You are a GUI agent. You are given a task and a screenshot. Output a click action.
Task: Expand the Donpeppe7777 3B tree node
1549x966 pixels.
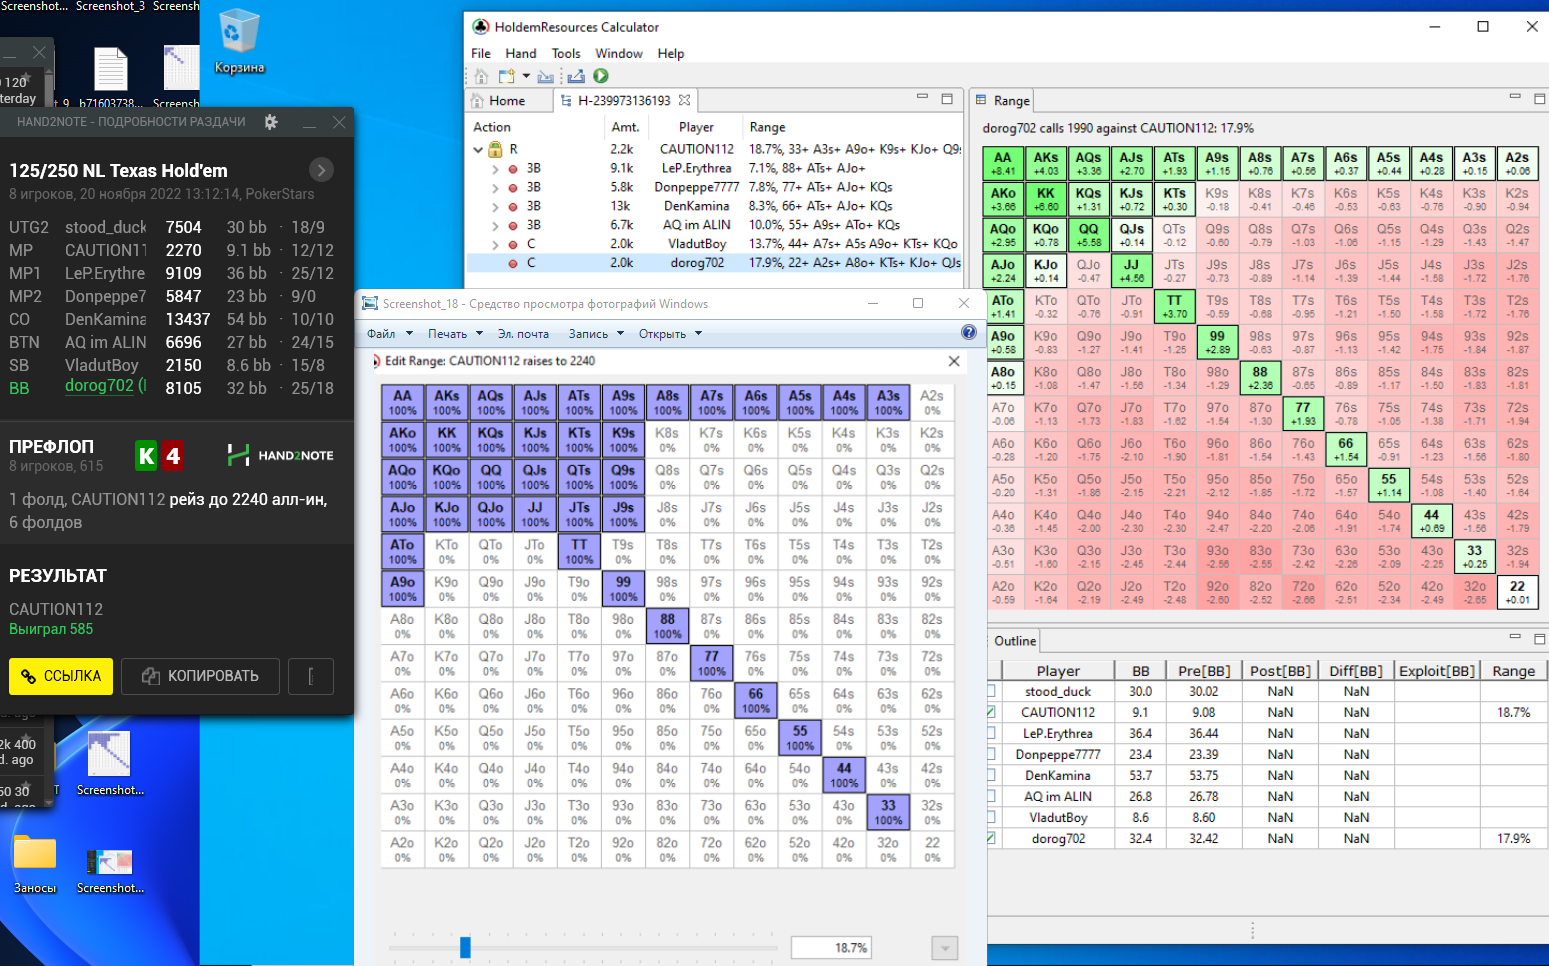tap(494, 188)
